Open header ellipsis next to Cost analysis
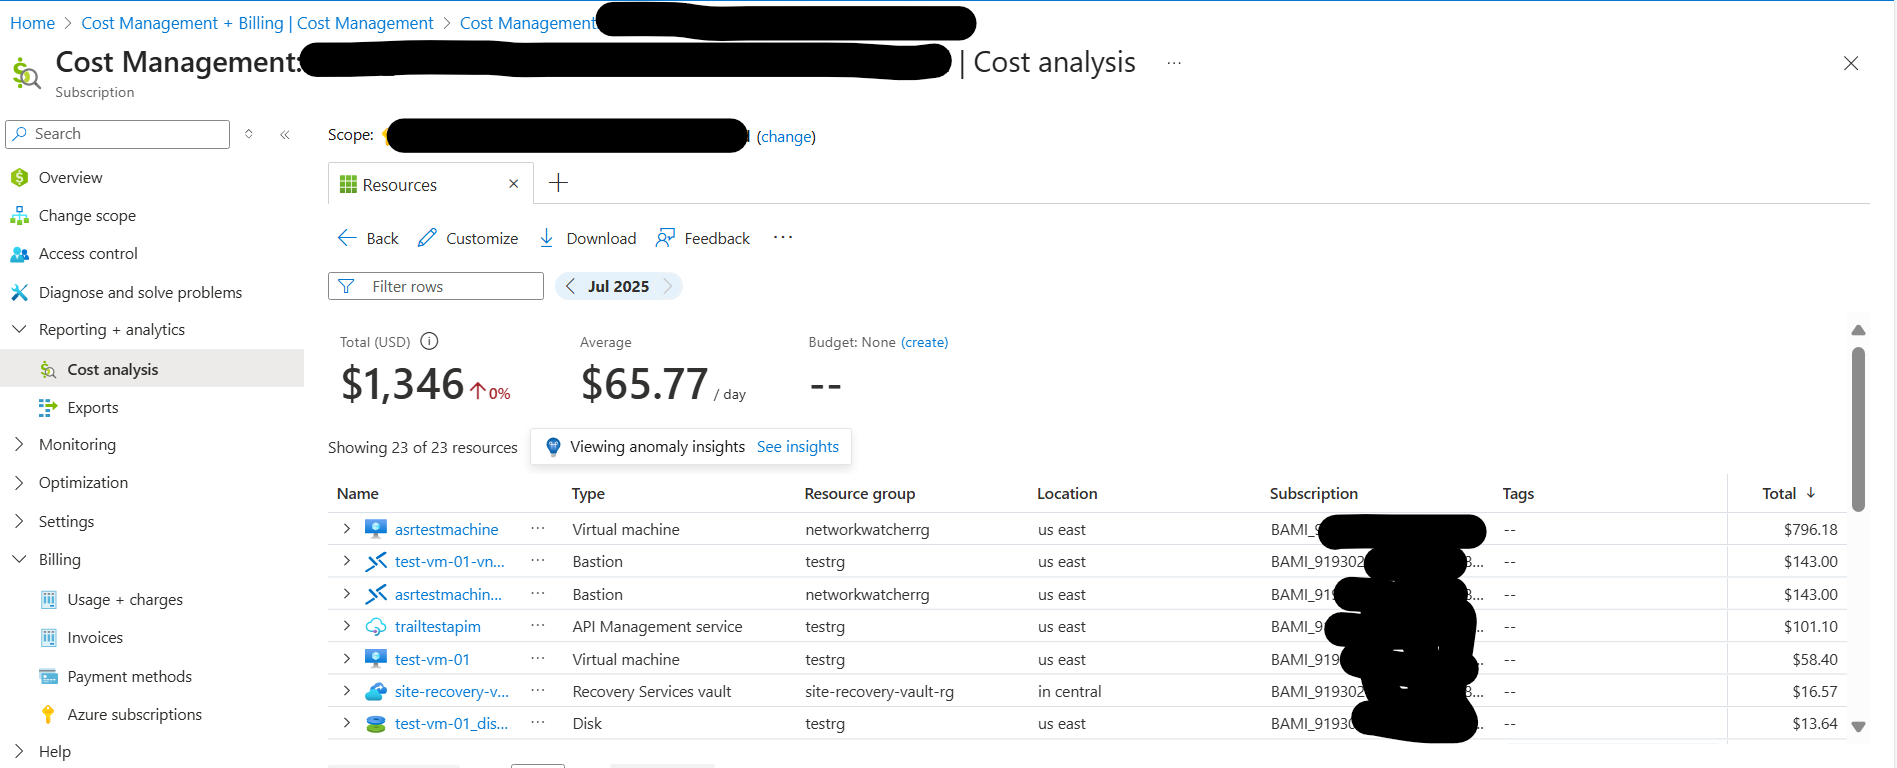The height and width of the screenshot is (768, 1897). [x=1174, y=63]
